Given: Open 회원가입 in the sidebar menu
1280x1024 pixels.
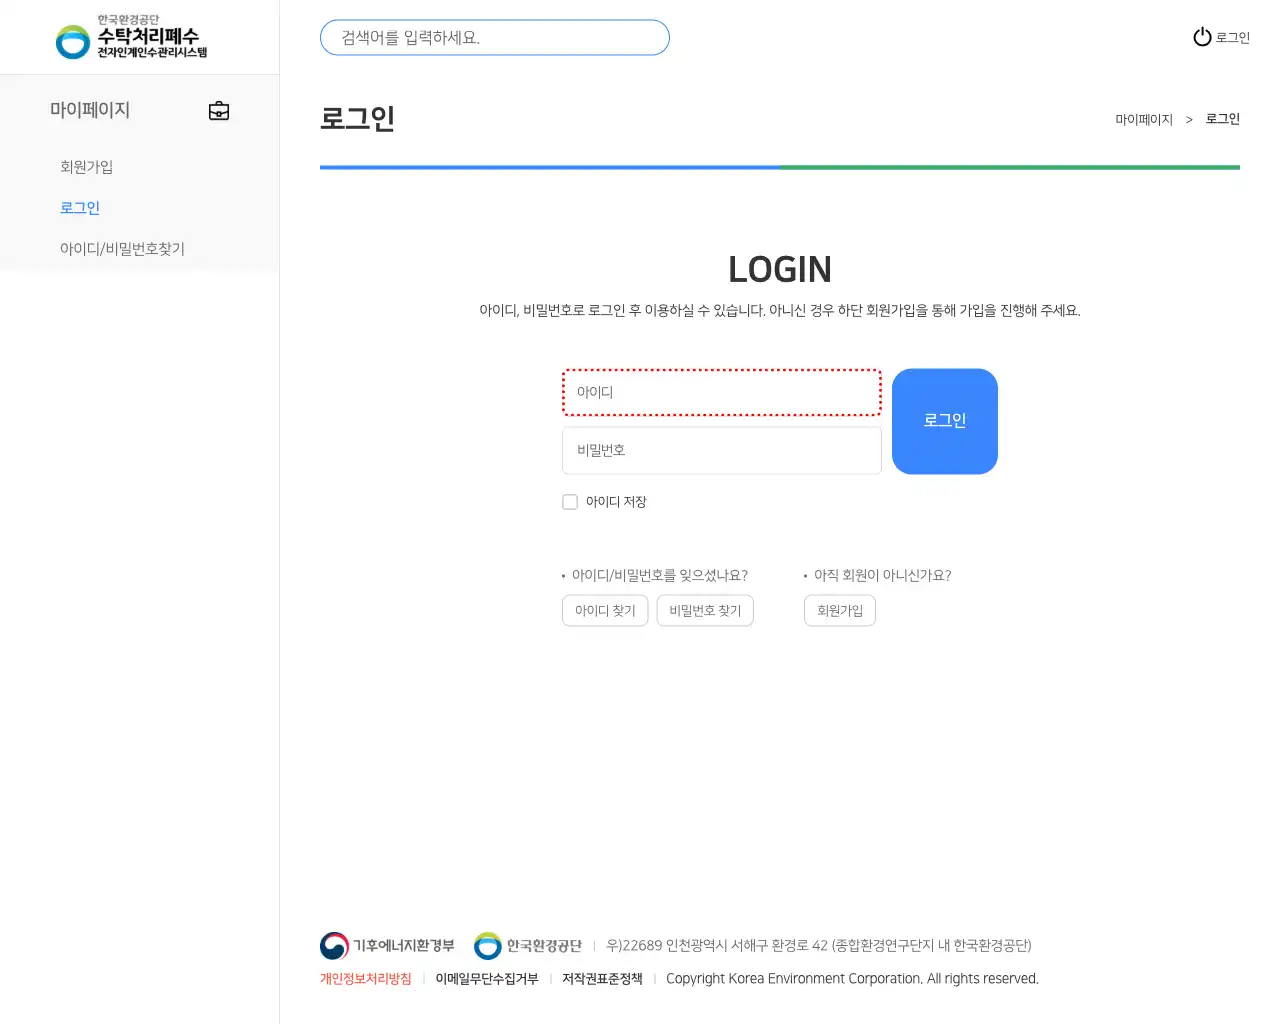Looking at the screenshot, I should click(x=87, y=167).
